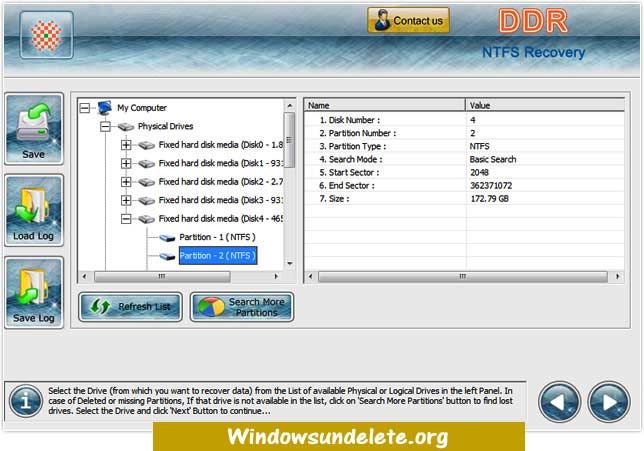The width and height of the screenshot is (644, 451).
Task: Go to previous step with back arrow
Action: pos(559,402)
